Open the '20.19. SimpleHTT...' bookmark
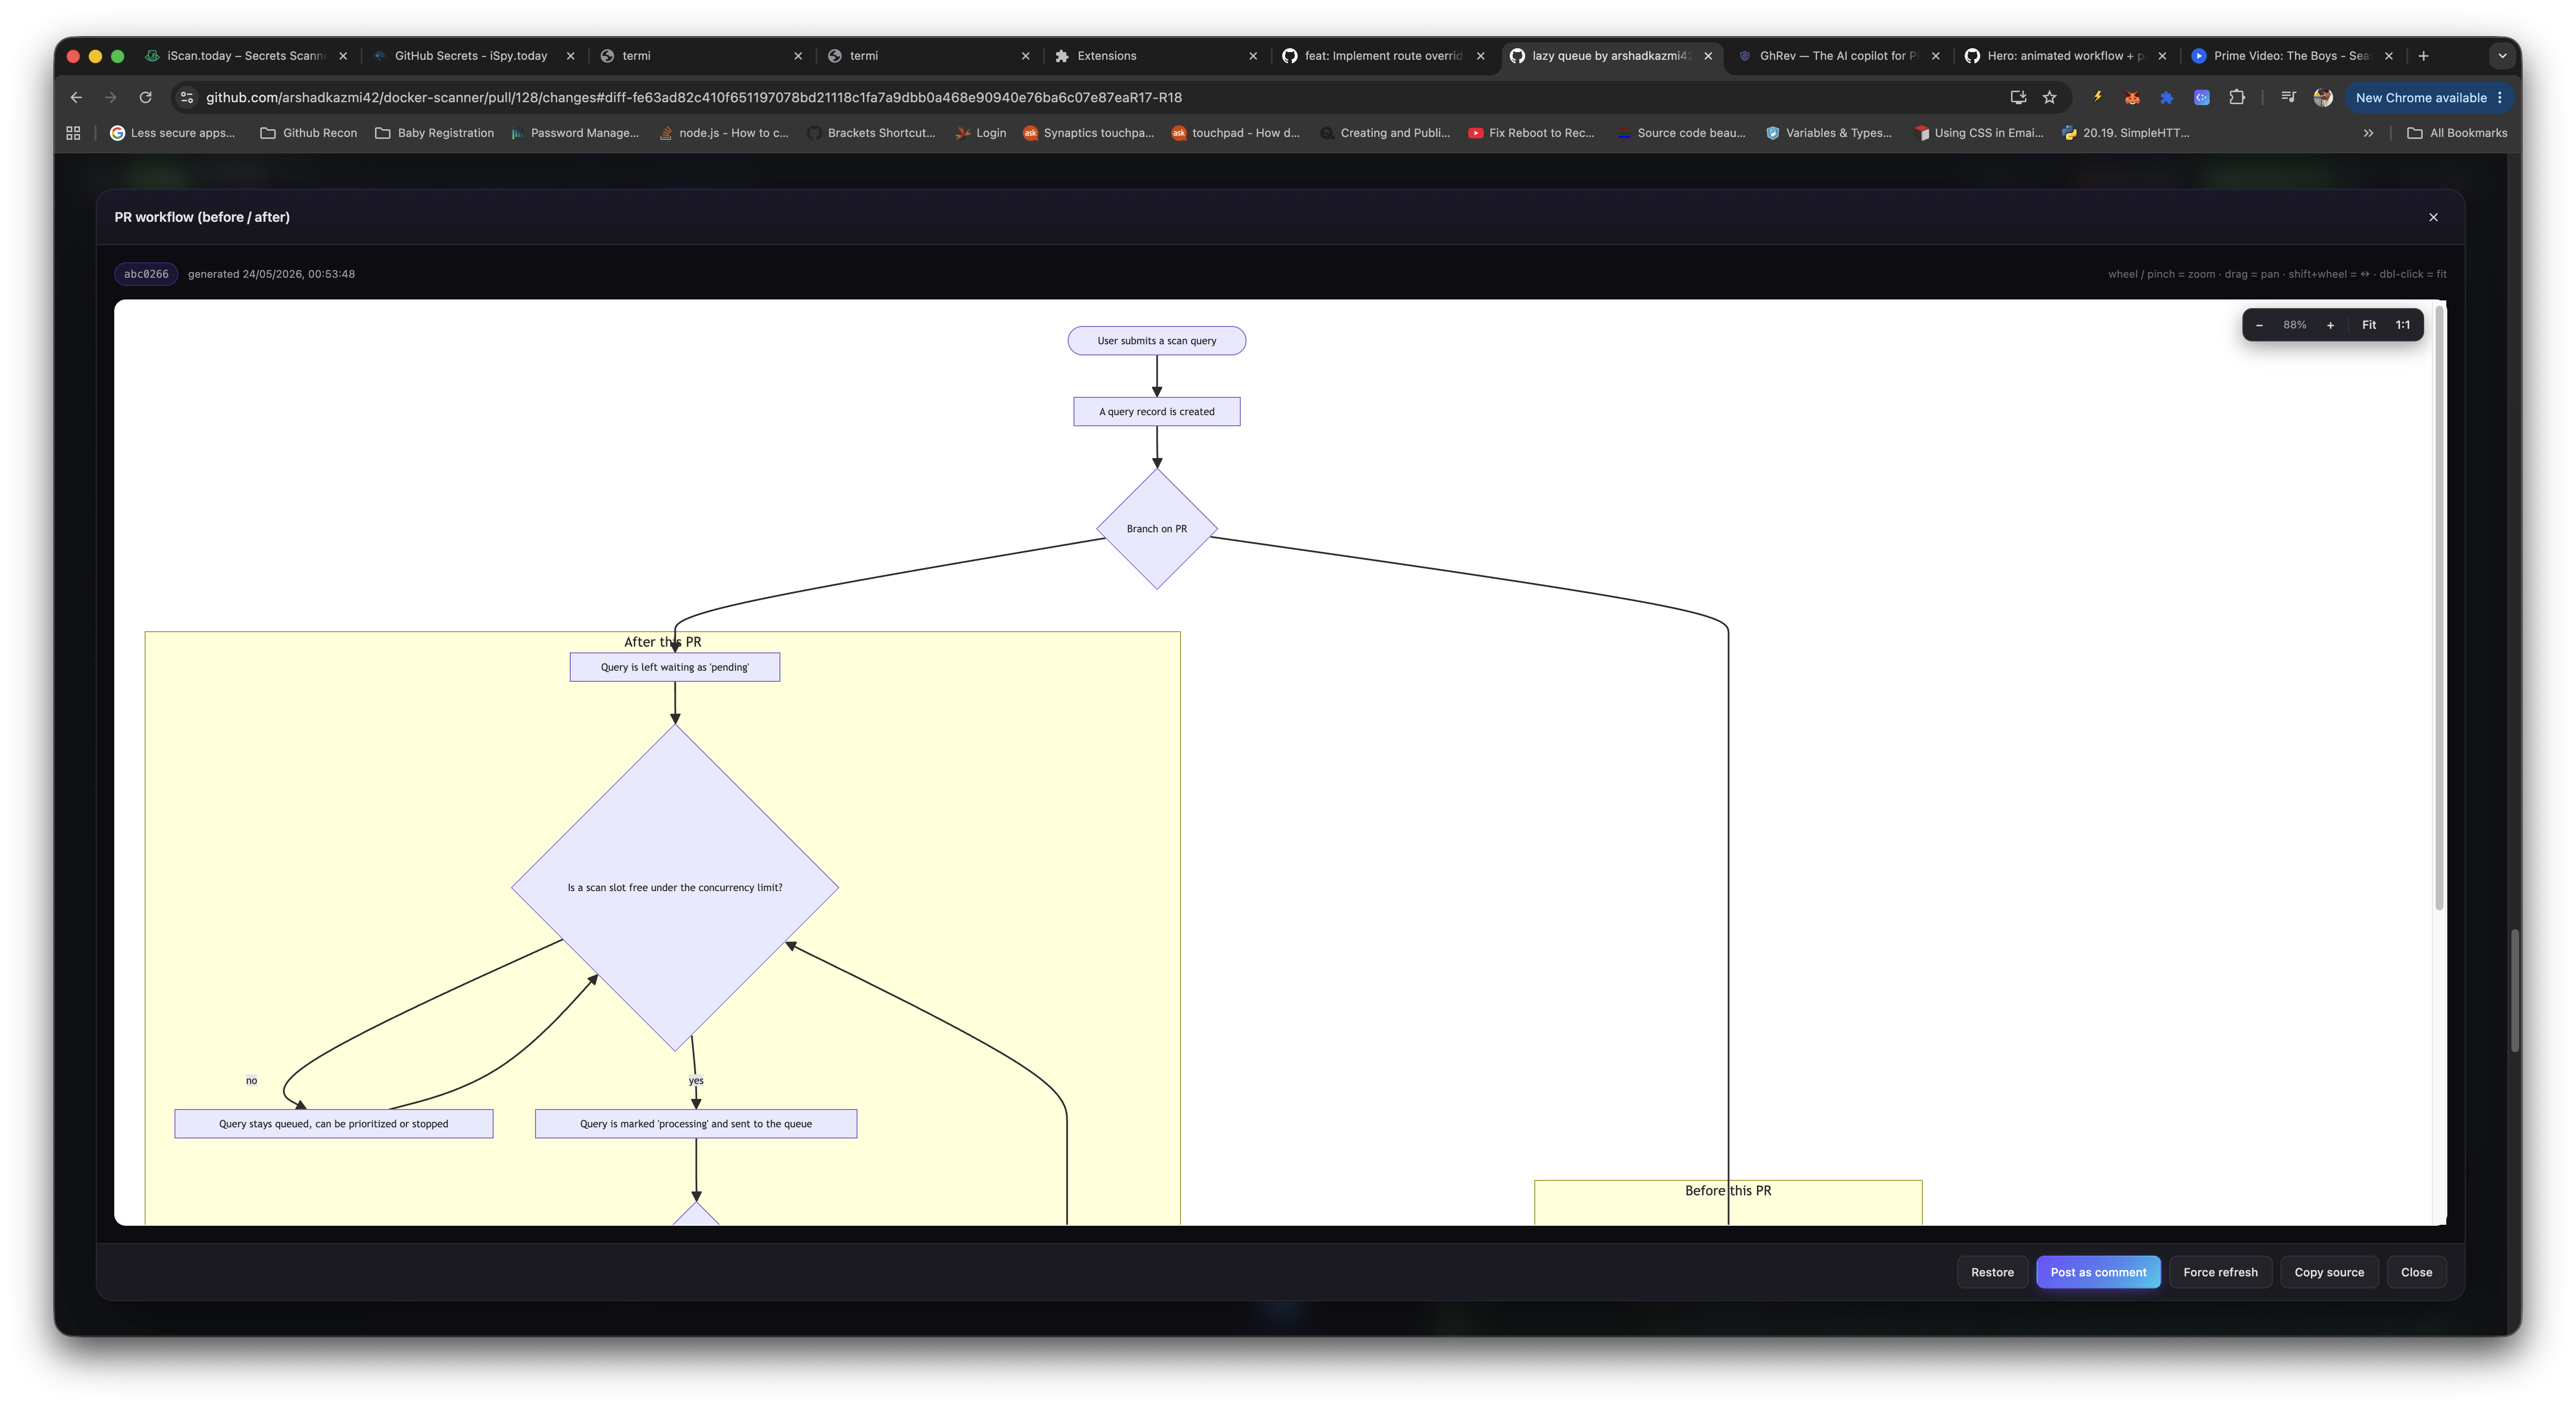The image size is (2576, 1408). [x=2126, y=133]
